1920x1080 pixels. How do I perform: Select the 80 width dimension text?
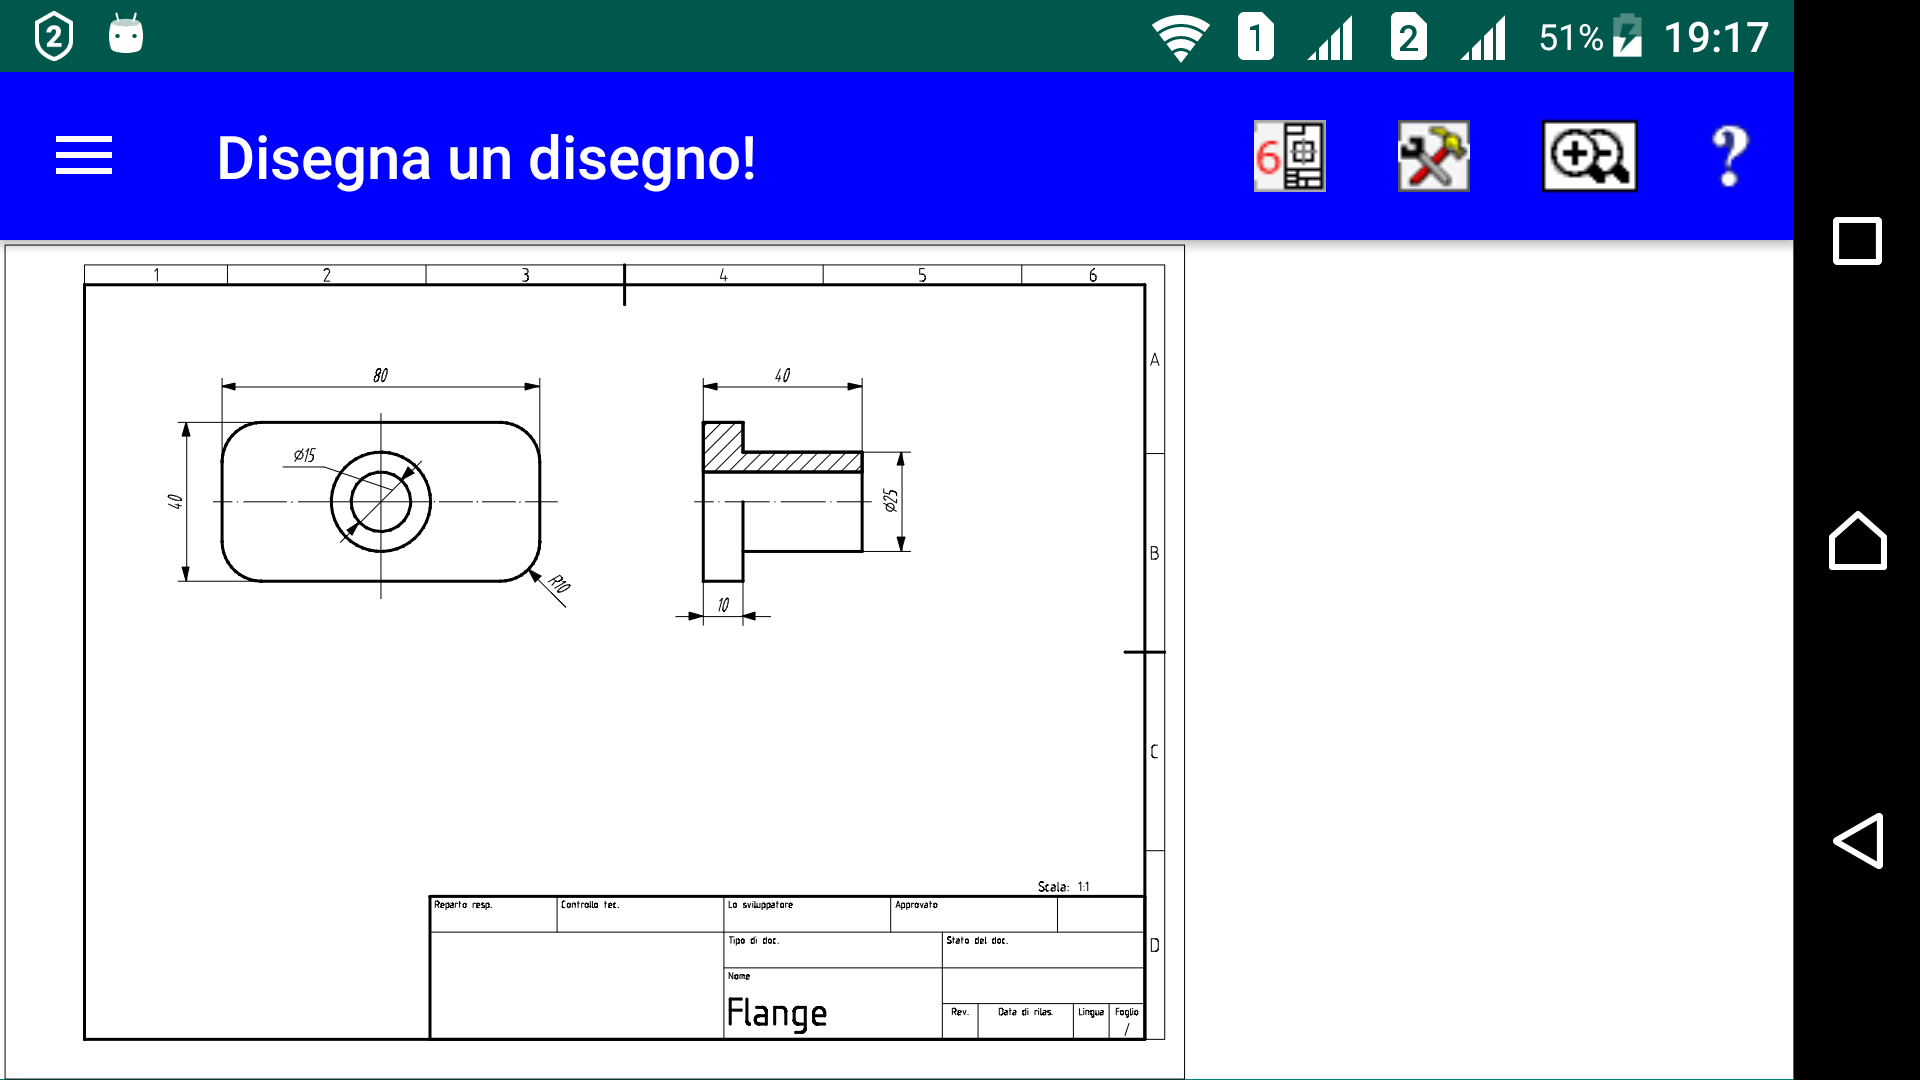[x=380, y=375]
